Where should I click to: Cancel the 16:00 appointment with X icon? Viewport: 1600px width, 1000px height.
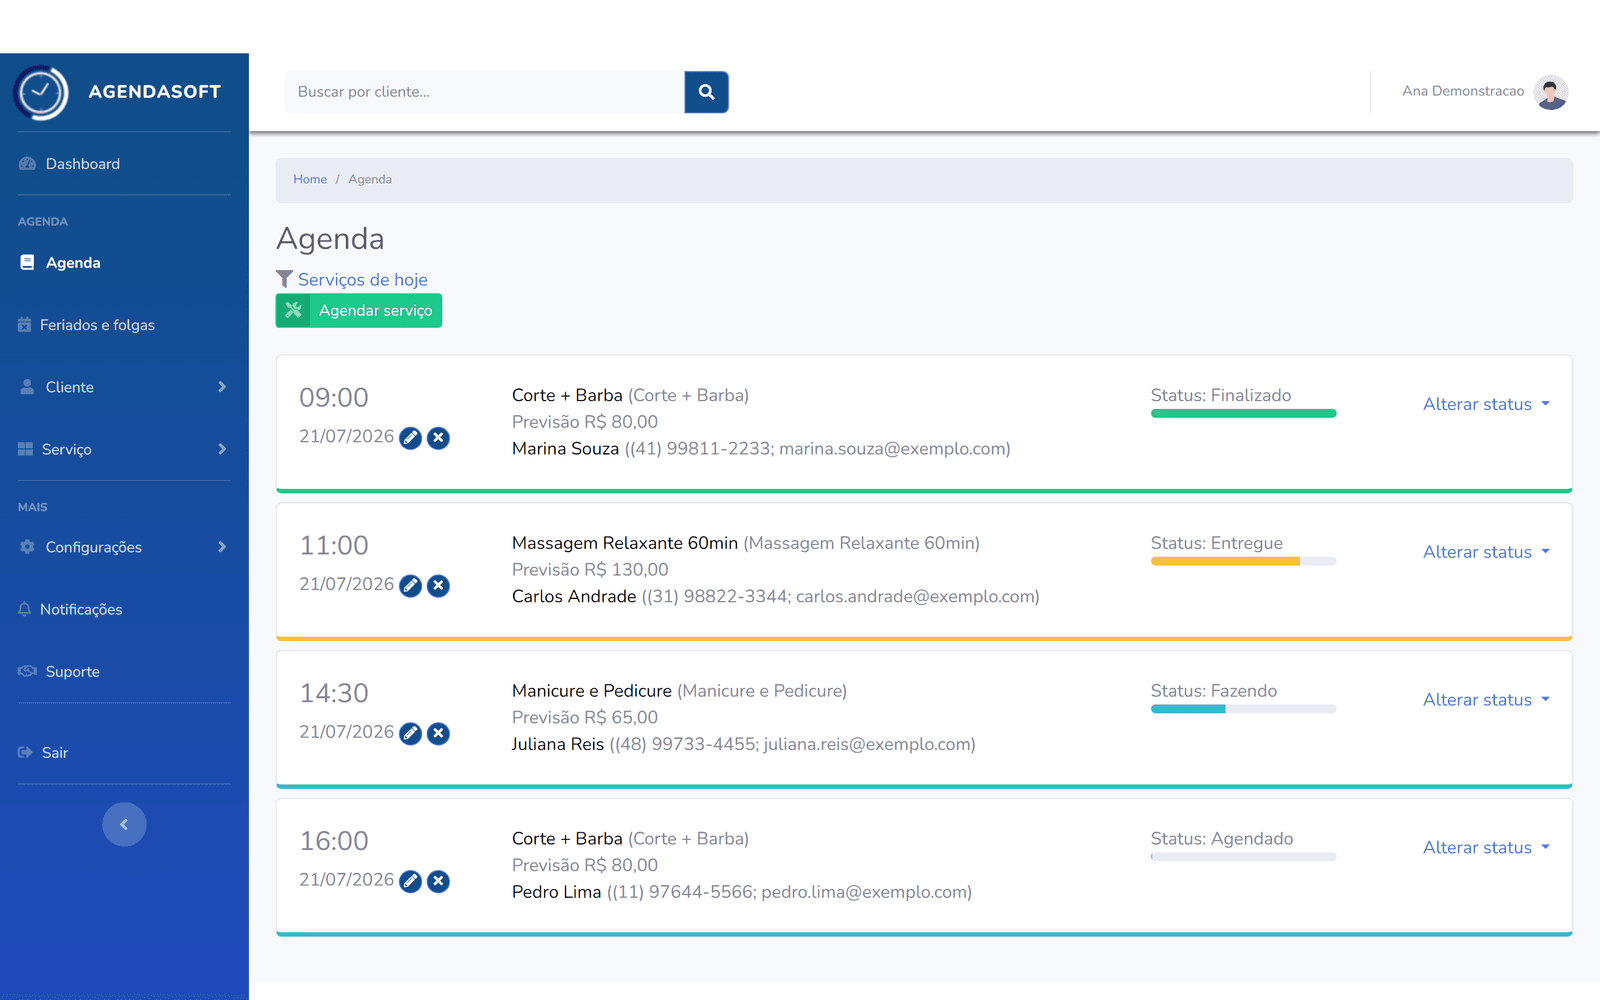pyautogui.click(x=438, y=881)
